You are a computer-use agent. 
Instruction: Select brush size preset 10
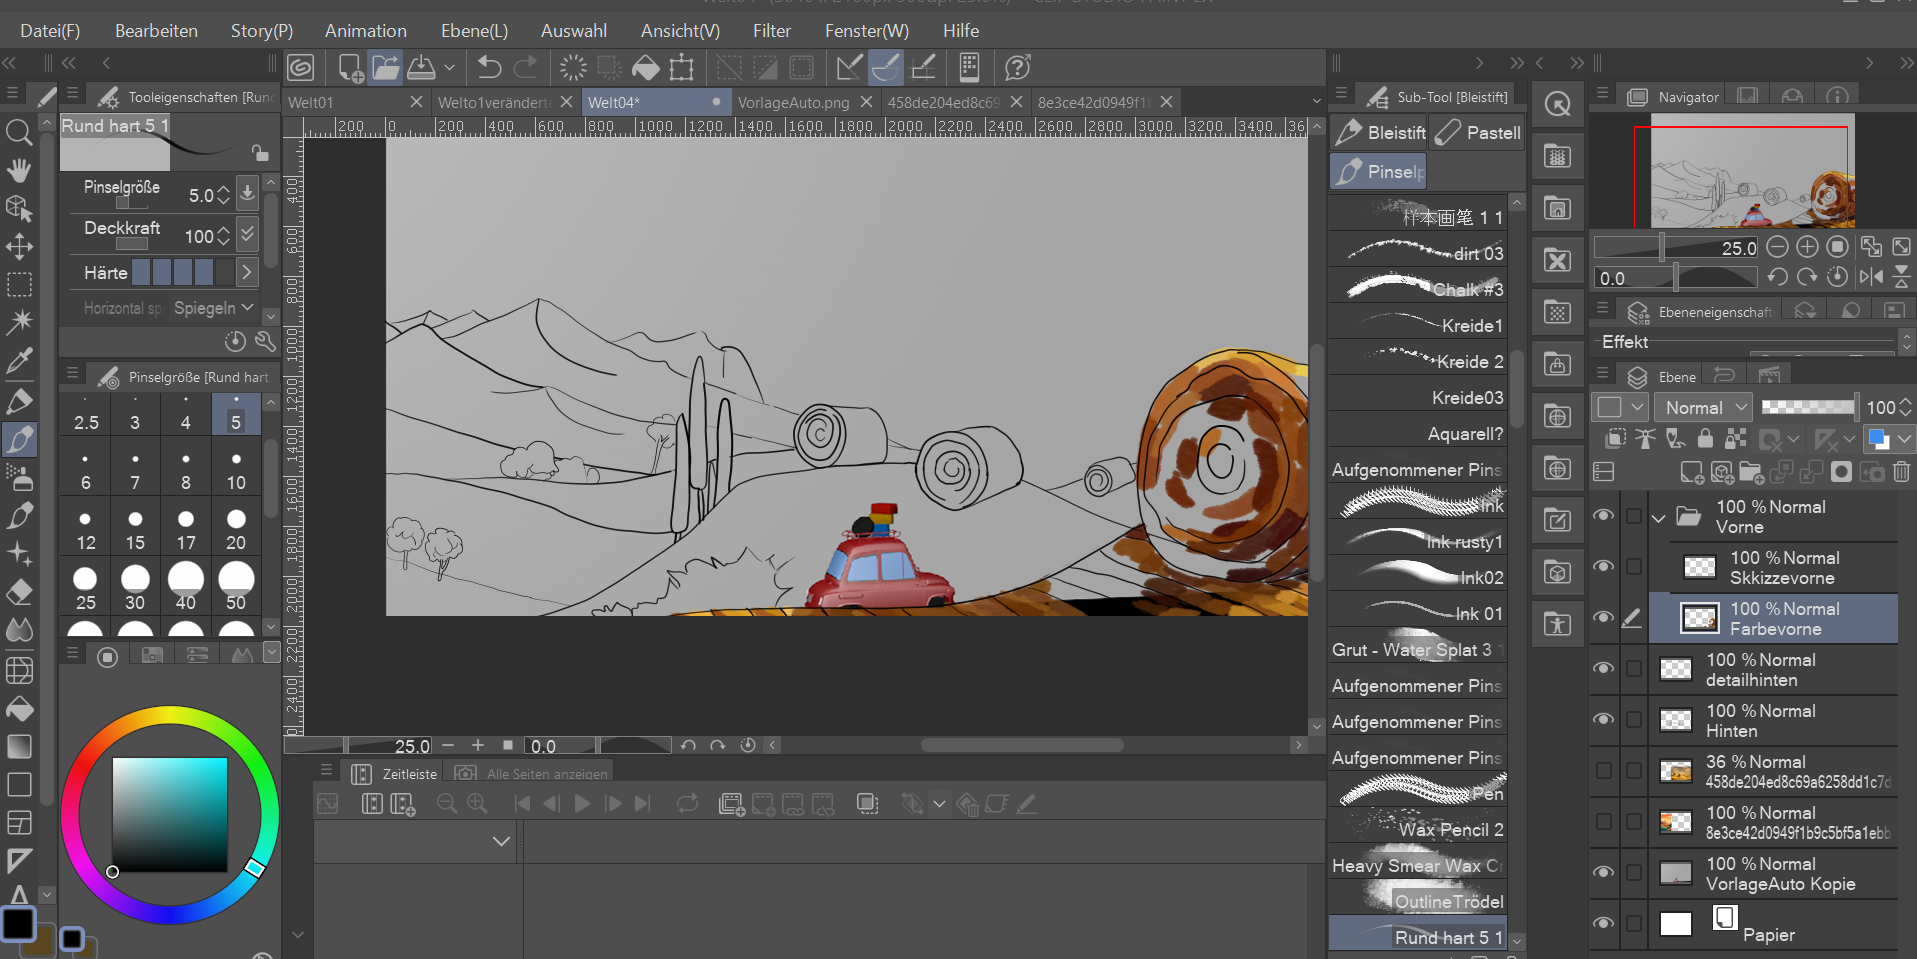[236, 471]
